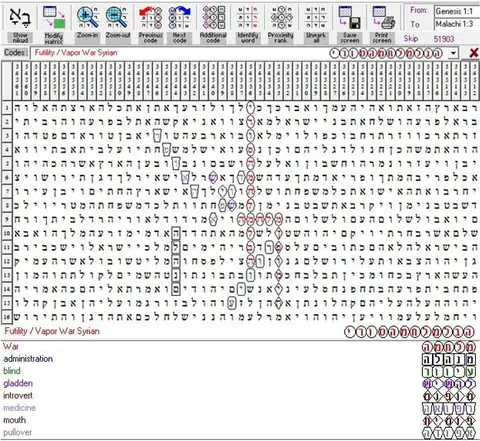The width and height of the screenshot is (480, 441).
Task: Select the pullover term in list
Action: pyautogui.click(x=17, y=432)
